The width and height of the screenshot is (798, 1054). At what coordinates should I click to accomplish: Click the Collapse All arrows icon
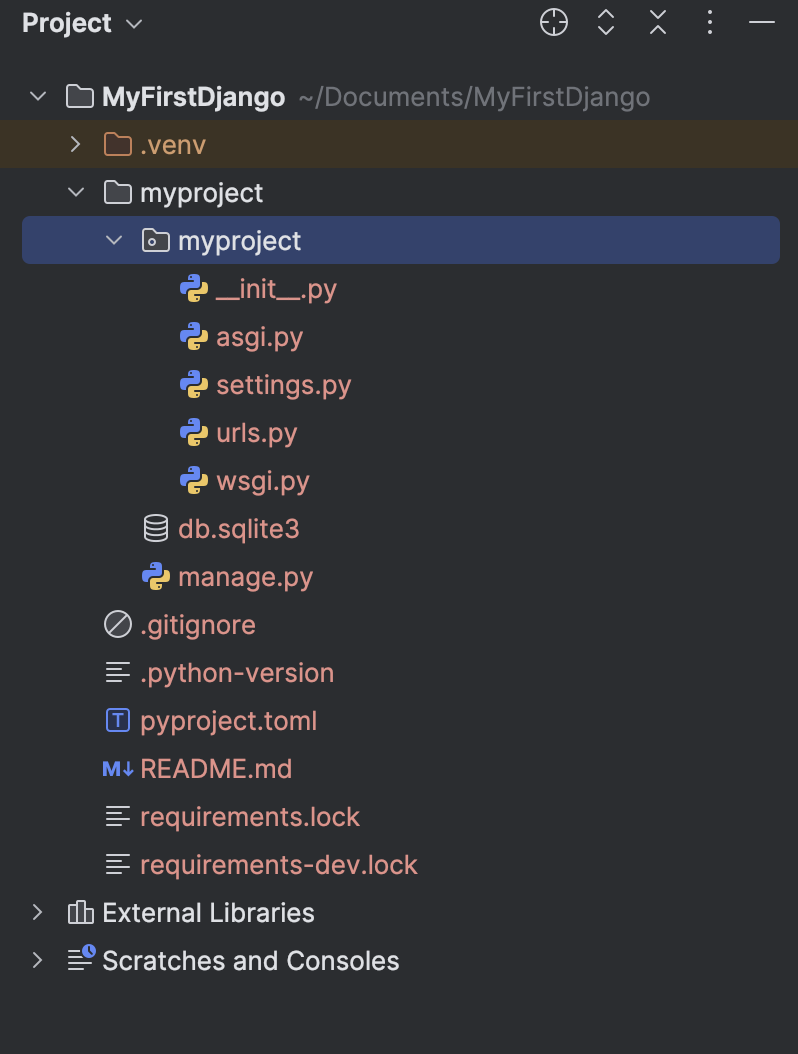658,23
